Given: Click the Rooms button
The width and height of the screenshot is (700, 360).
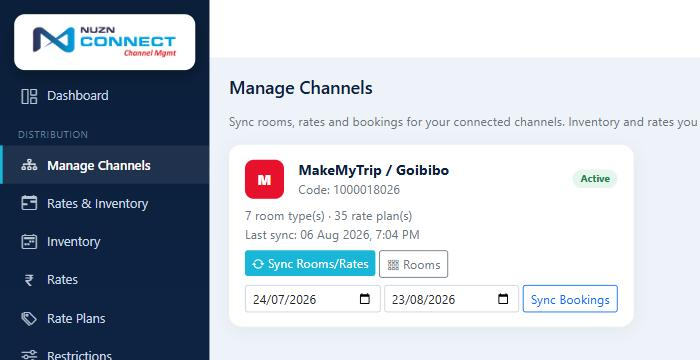Looking at the screenshot, I should [413, 264].
